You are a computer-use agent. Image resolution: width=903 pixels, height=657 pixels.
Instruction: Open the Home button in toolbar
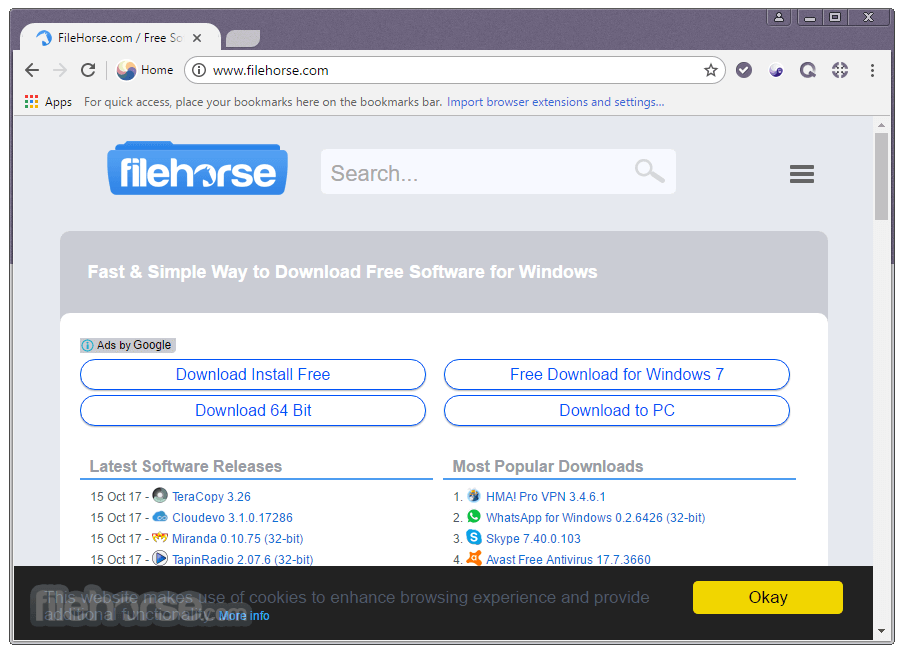point(145,70)
